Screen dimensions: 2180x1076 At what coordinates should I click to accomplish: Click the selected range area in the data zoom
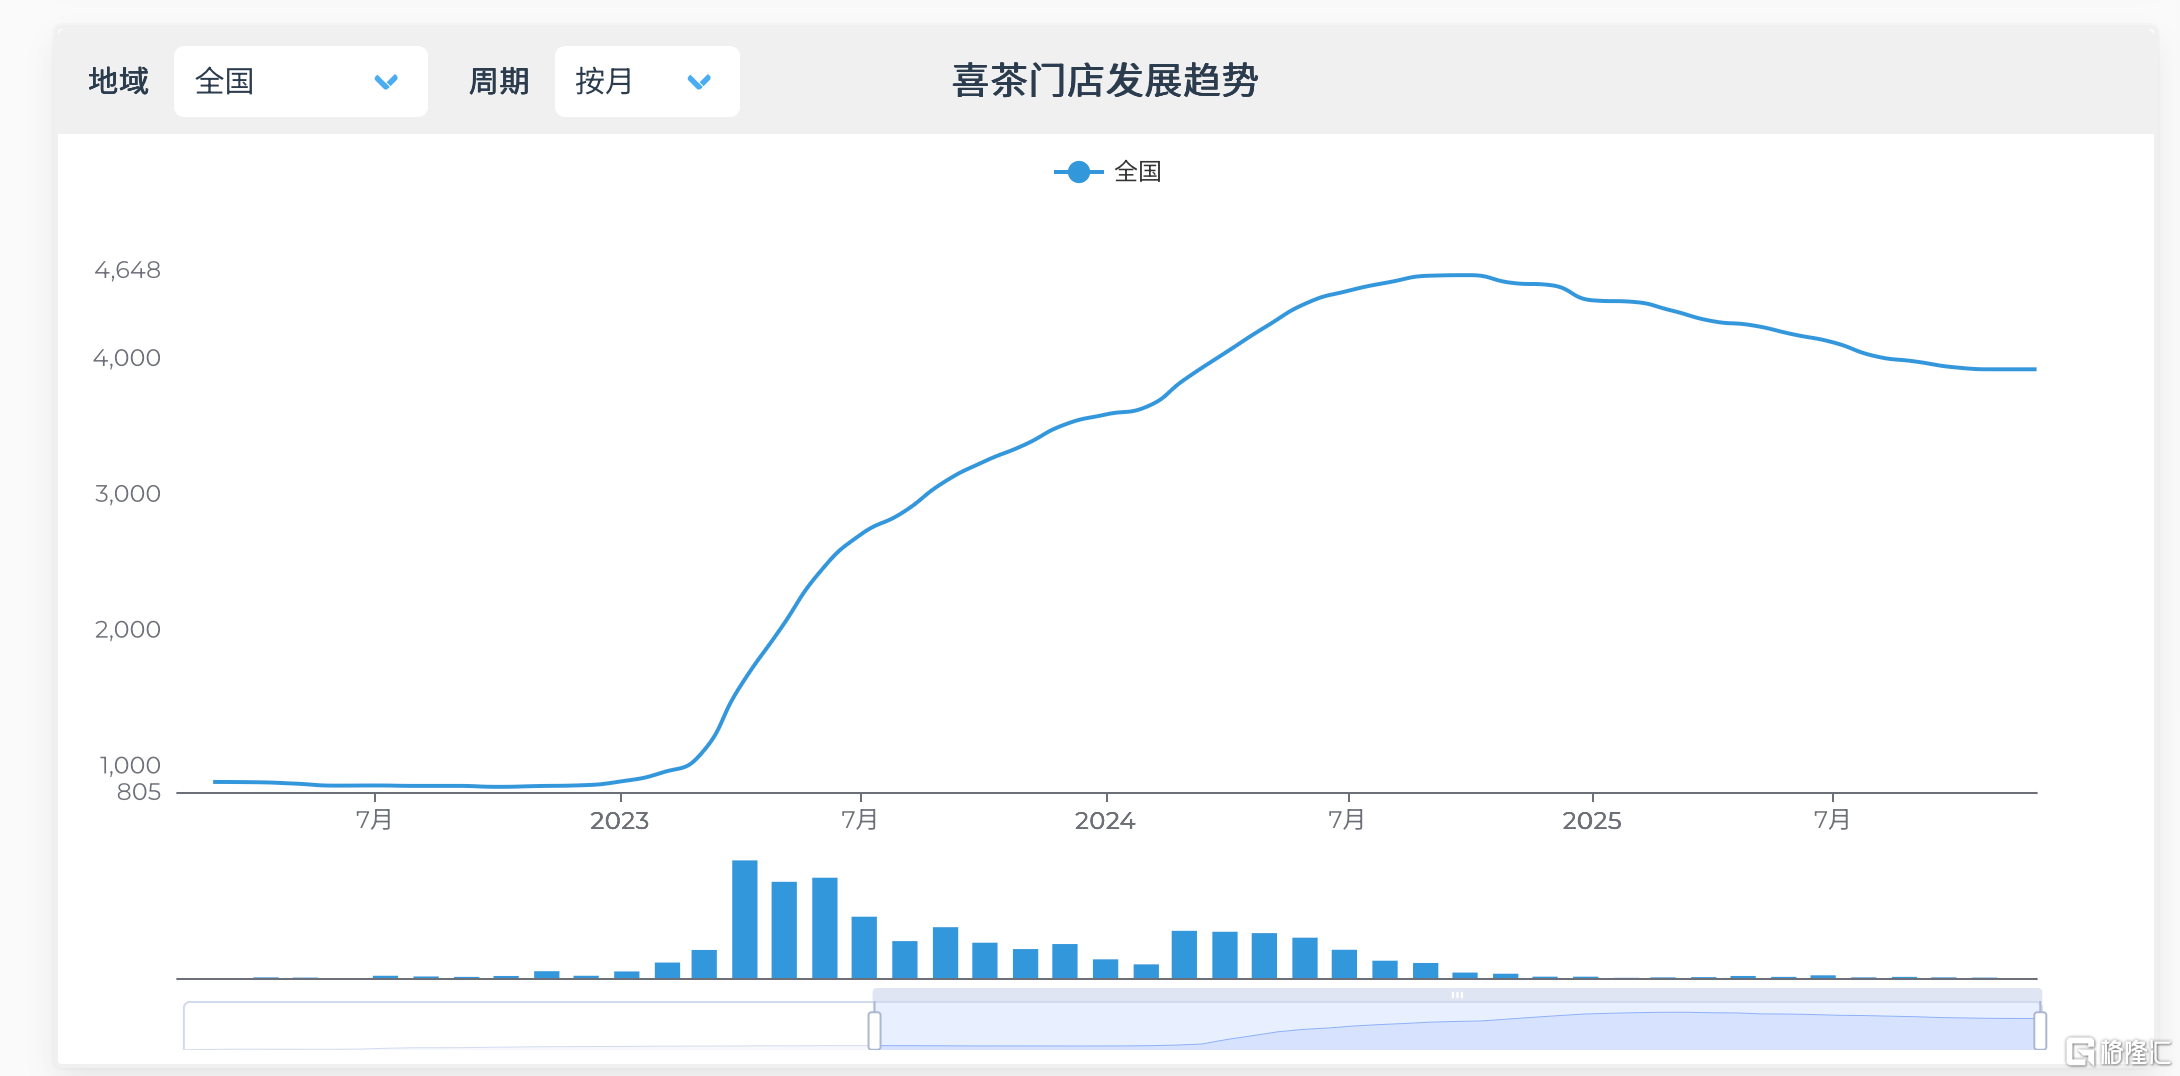tap(1457, 1027)
